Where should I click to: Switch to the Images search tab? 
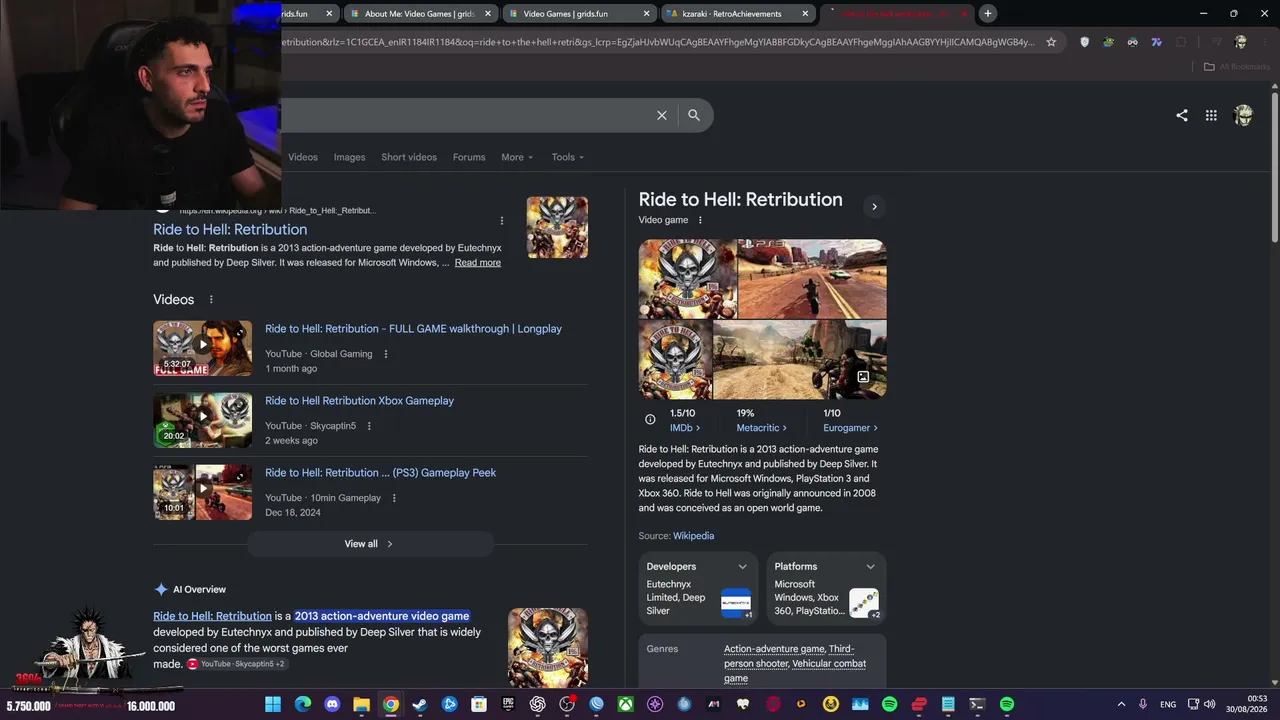(349, 157)
